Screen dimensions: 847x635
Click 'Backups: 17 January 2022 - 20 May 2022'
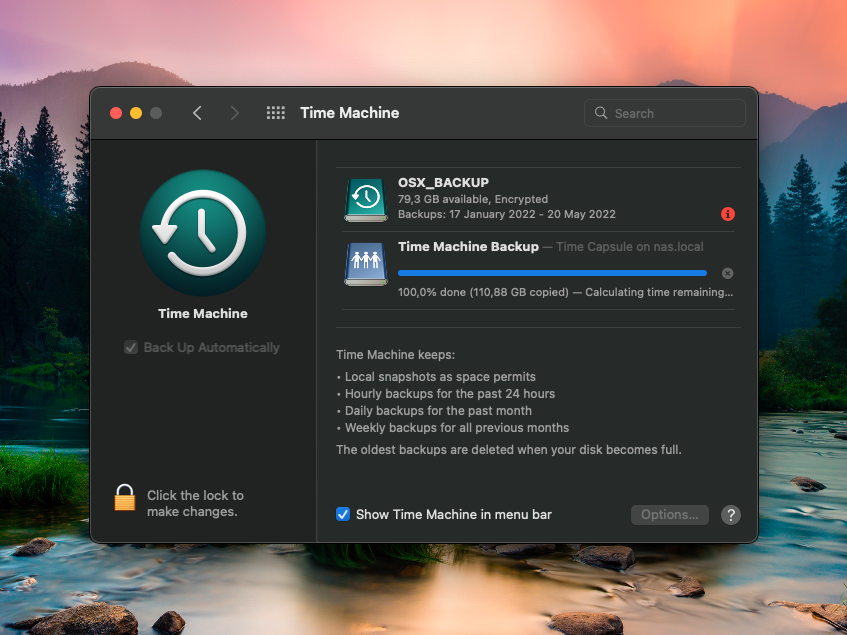pos(507,214)
